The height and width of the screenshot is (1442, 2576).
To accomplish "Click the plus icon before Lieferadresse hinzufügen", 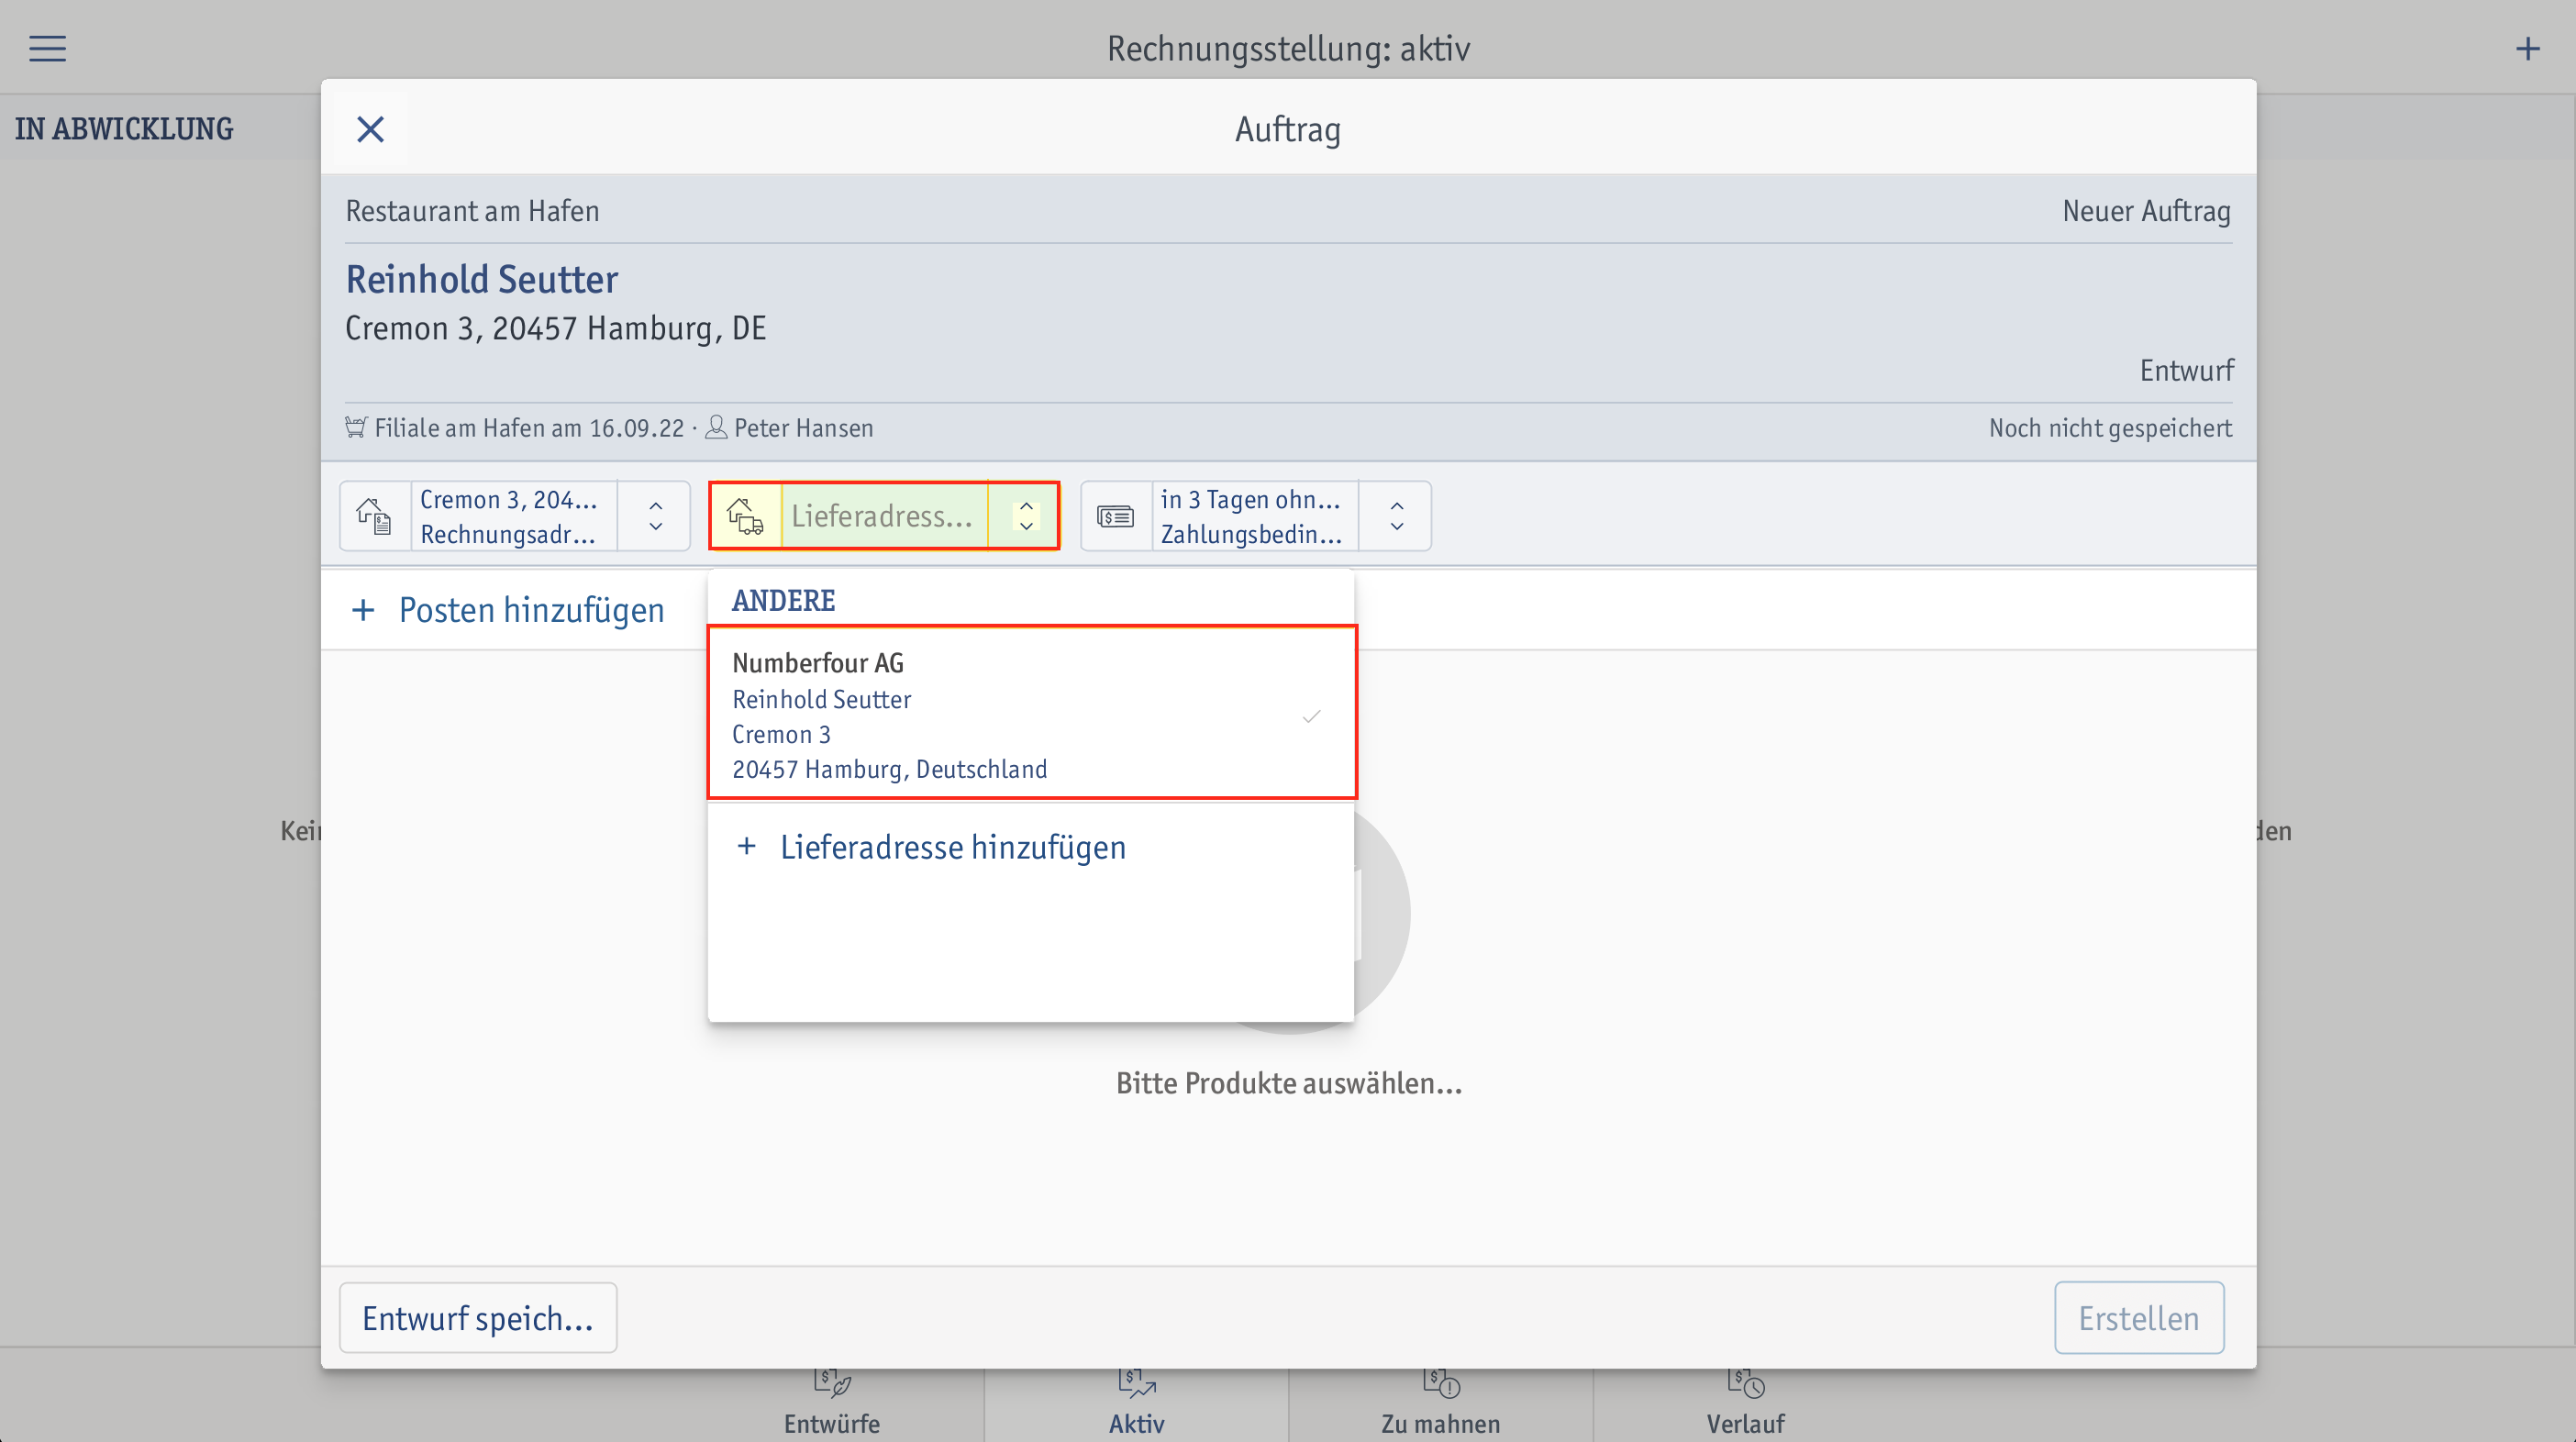I will tap(746, 847).
